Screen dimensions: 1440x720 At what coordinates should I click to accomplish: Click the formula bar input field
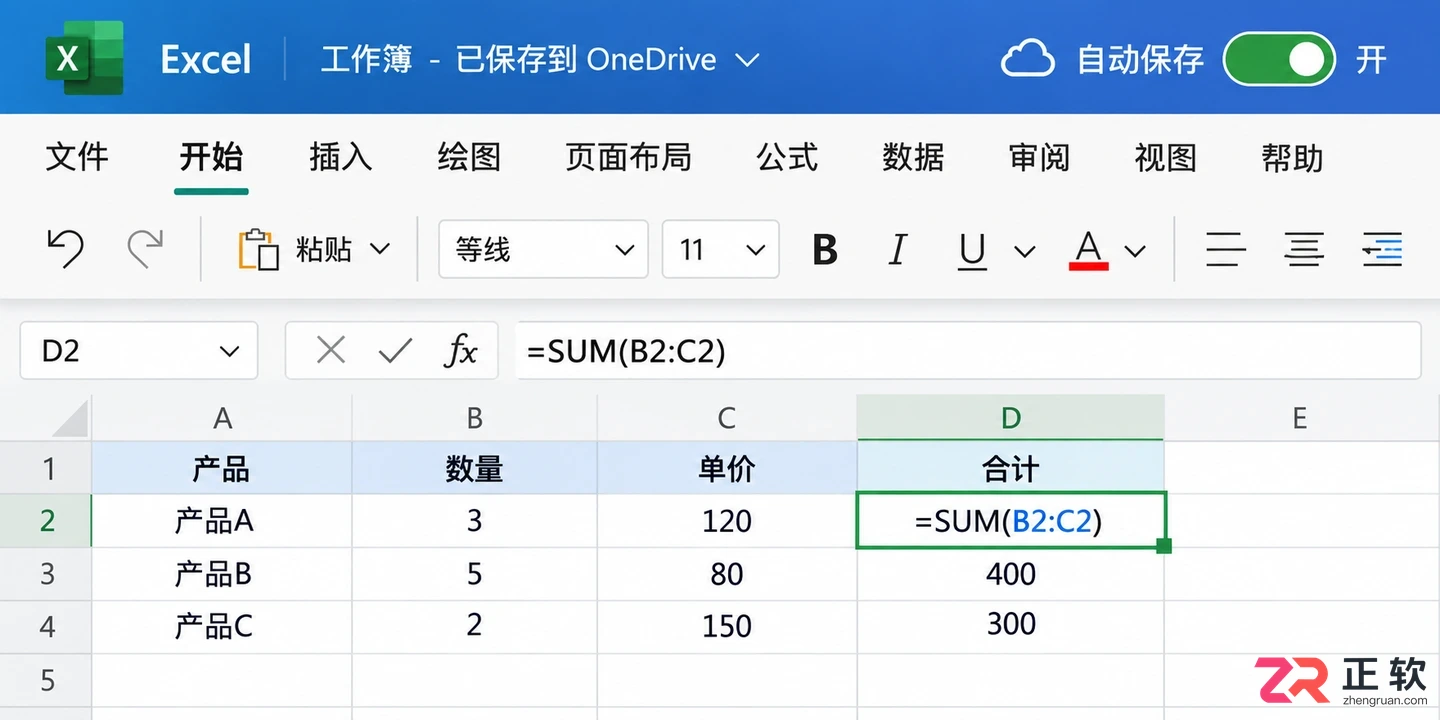tap(968, 351)
